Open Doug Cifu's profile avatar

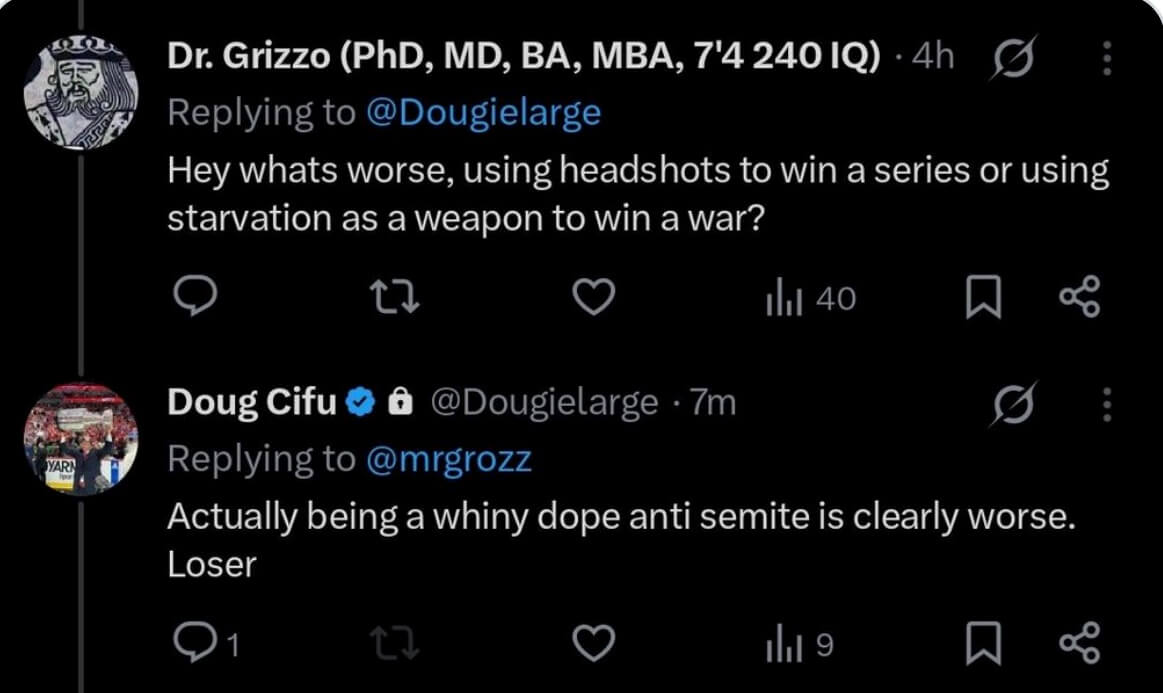click(80, 438)
